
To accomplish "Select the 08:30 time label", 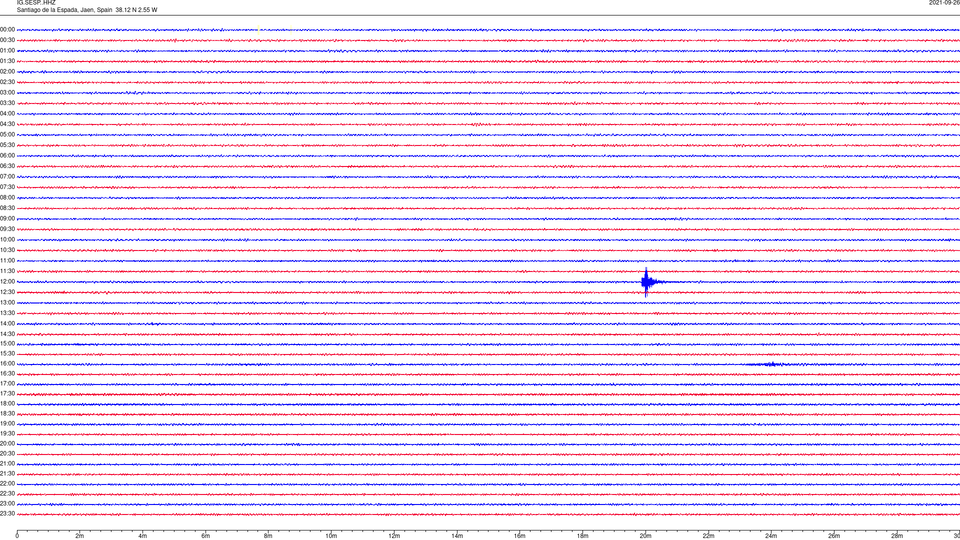I will [x=7, y=208].
